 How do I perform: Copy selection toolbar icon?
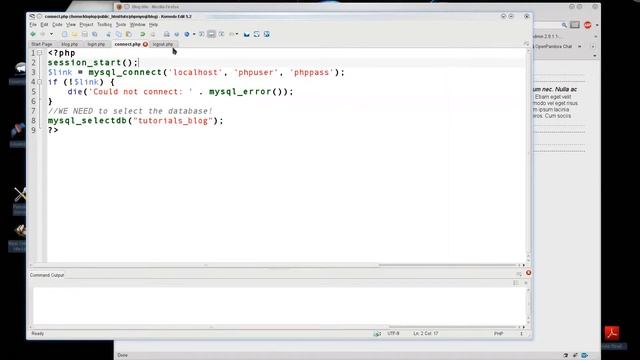[118, 34]
